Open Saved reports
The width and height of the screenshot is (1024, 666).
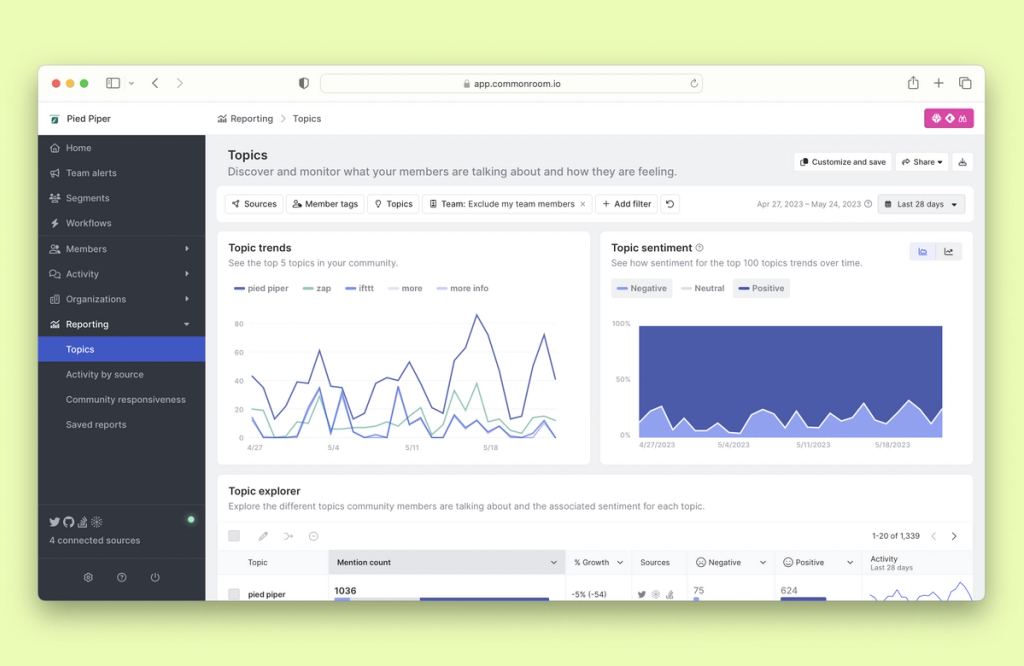point(121,424)
